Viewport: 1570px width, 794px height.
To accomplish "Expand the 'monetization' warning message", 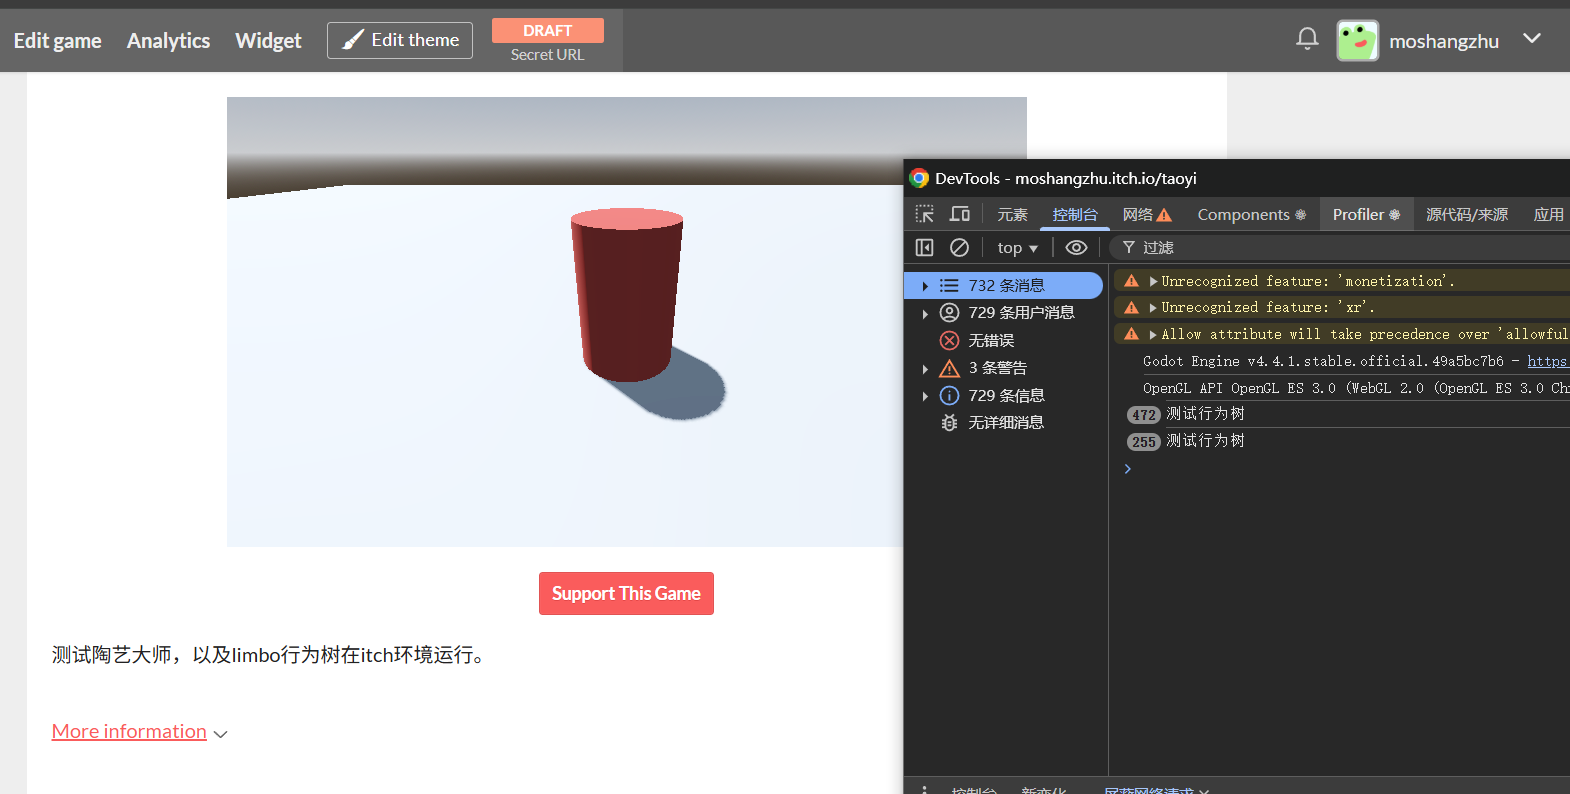I will click(x=1153, y=282).
